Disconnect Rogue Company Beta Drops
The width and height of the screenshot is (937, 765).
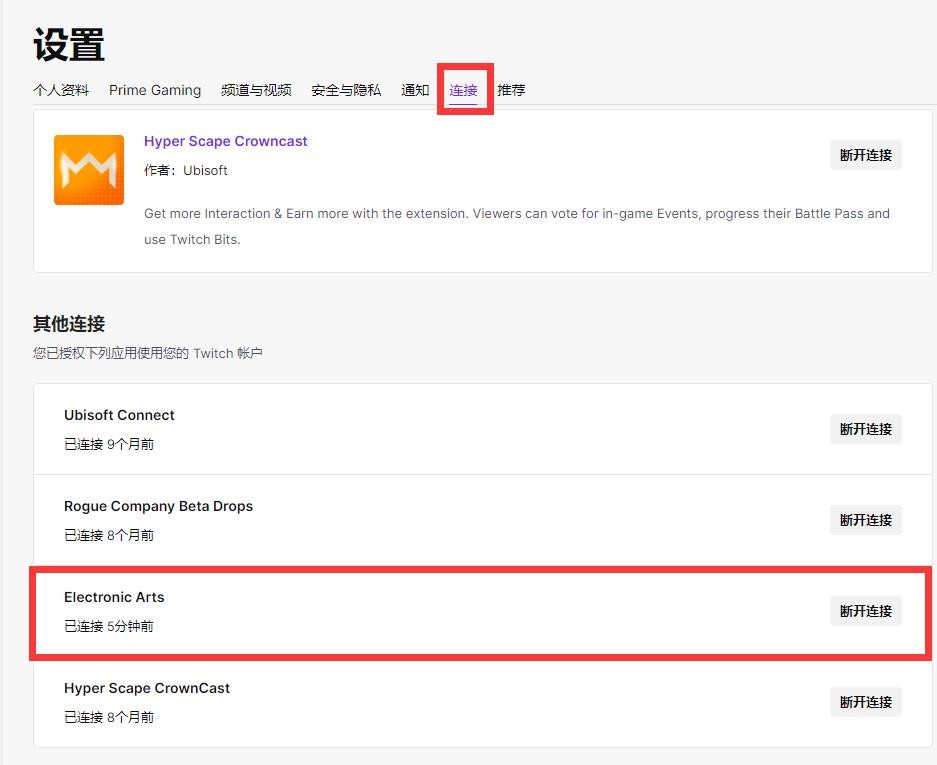coord(865,520)
